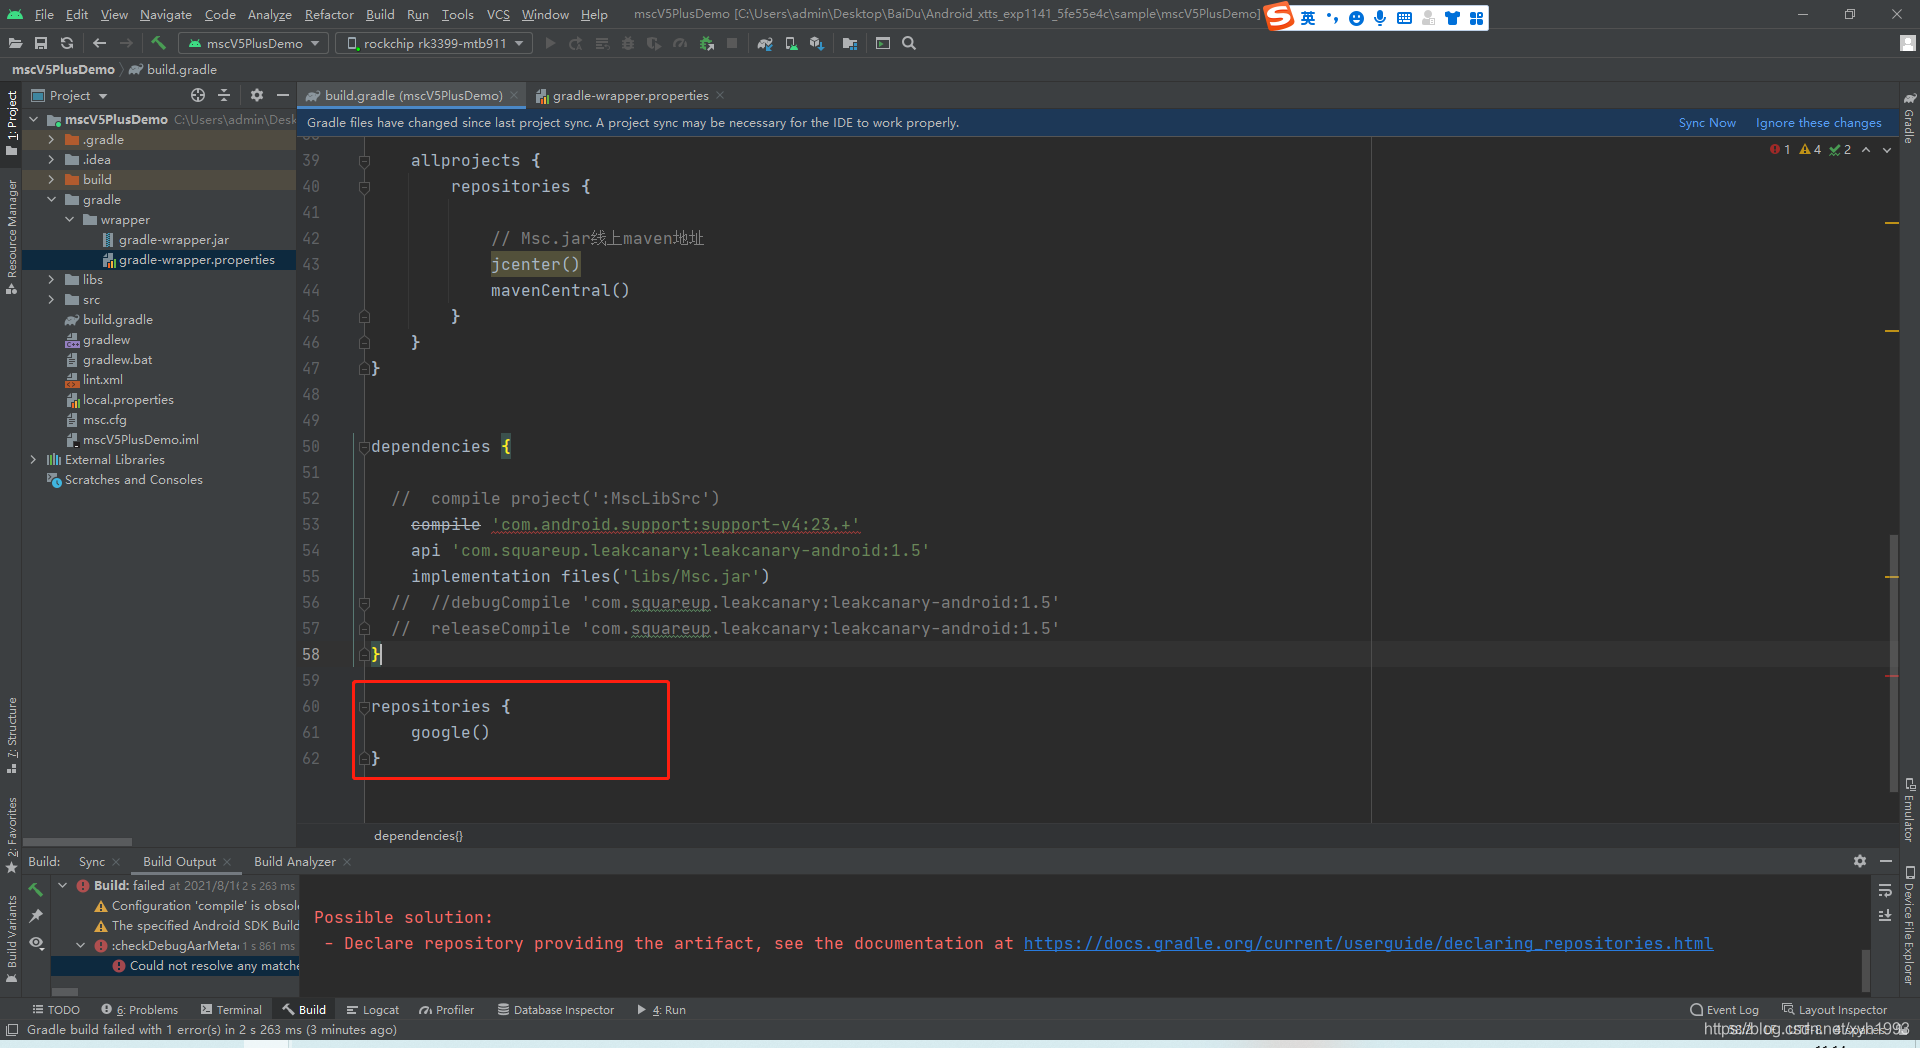Viewport: 1920px width, 1048px height.
Task: Sync Project with Gradle Files via elephant icon
Action: pyautogui.click(x=765, y=43)
